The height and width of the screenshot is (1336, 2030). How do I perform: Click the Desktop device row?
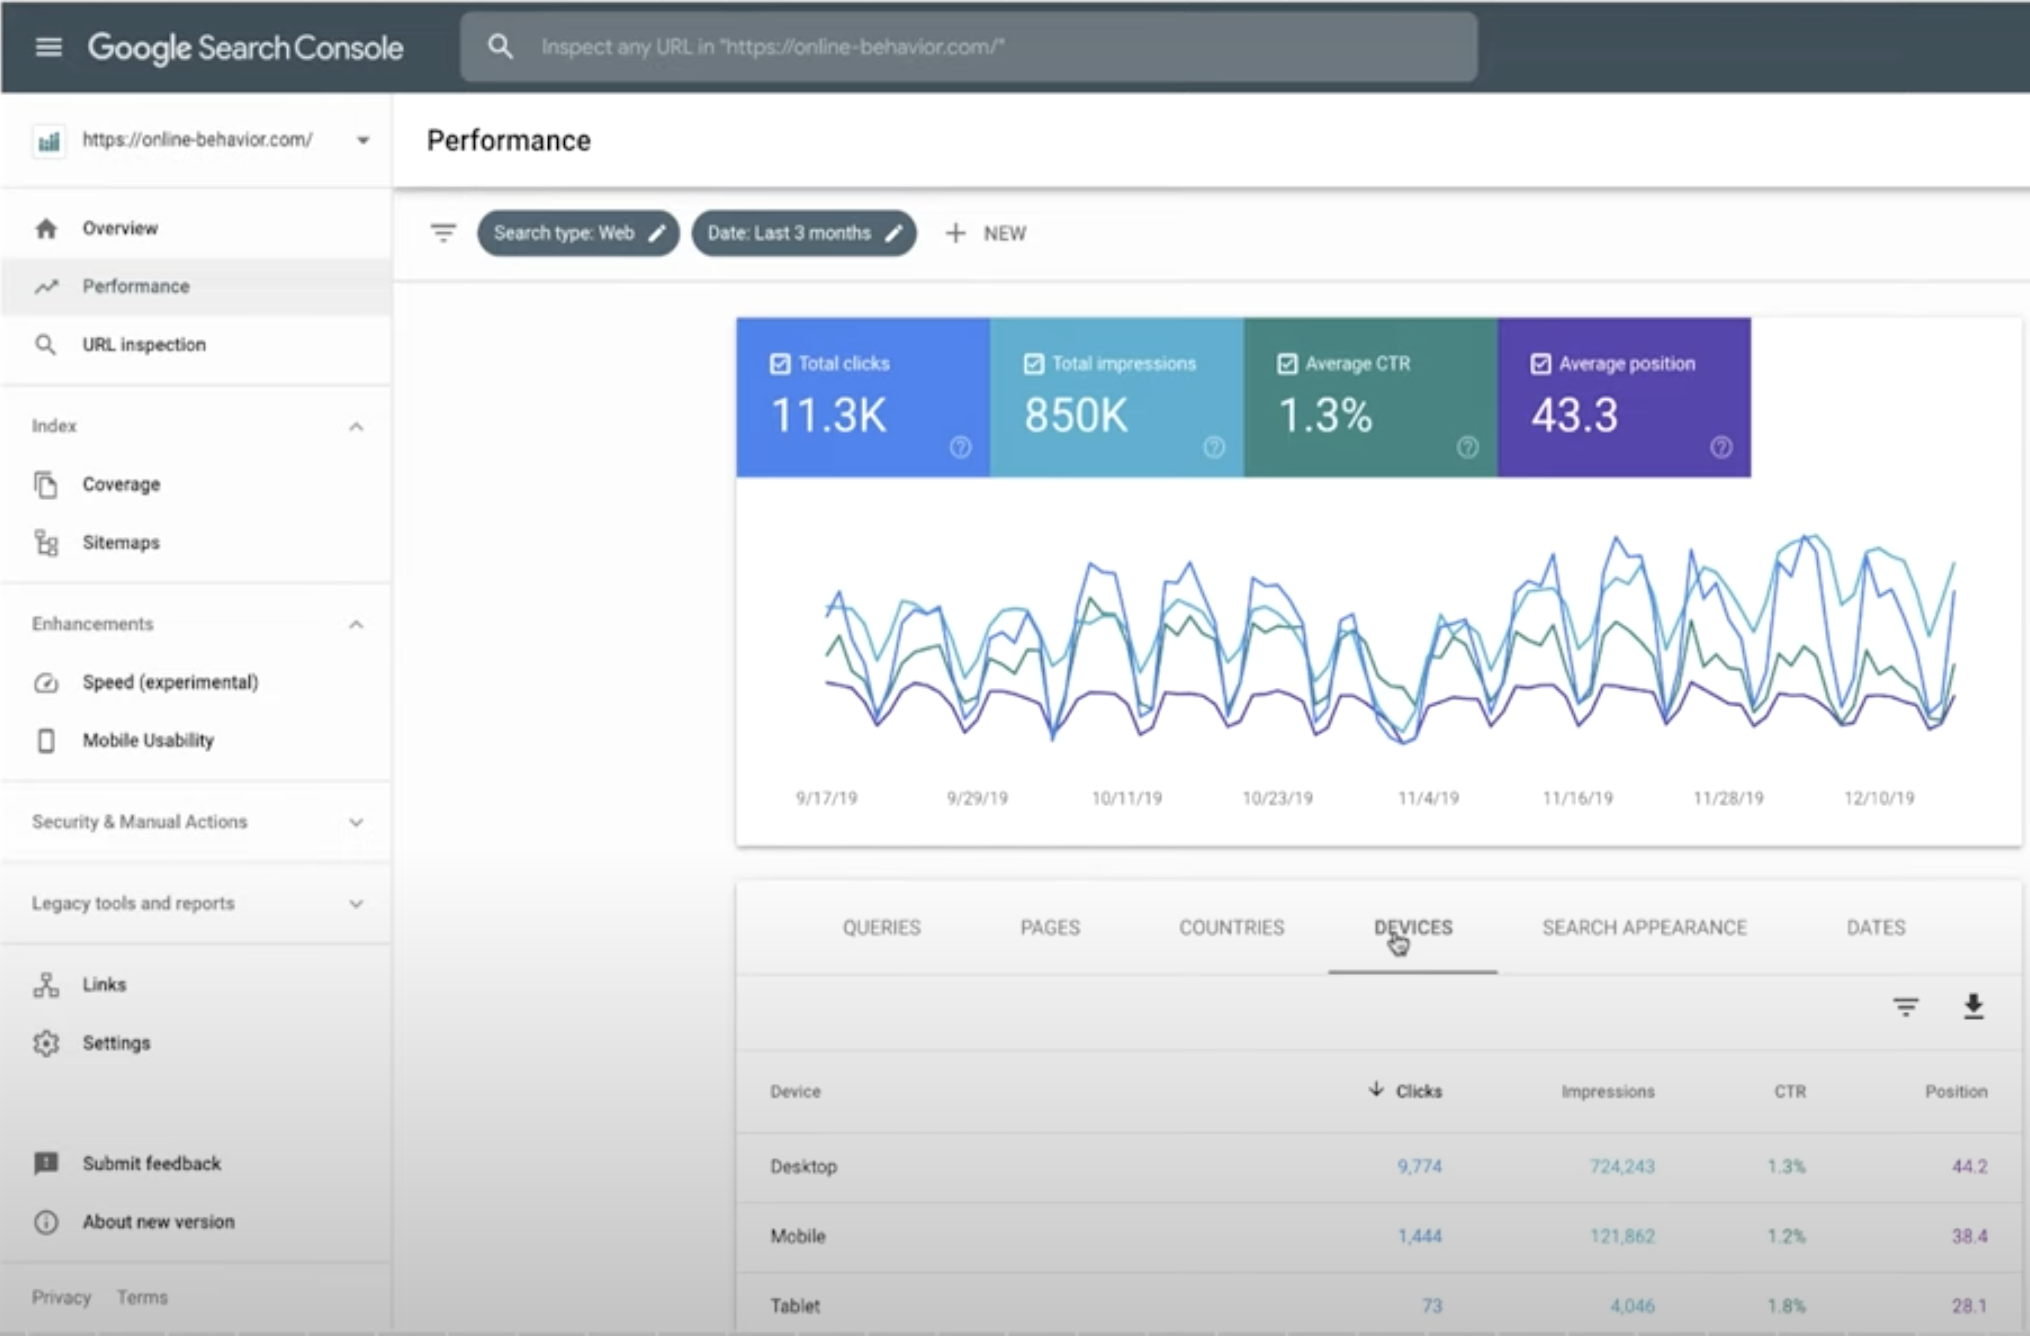1378,1167
